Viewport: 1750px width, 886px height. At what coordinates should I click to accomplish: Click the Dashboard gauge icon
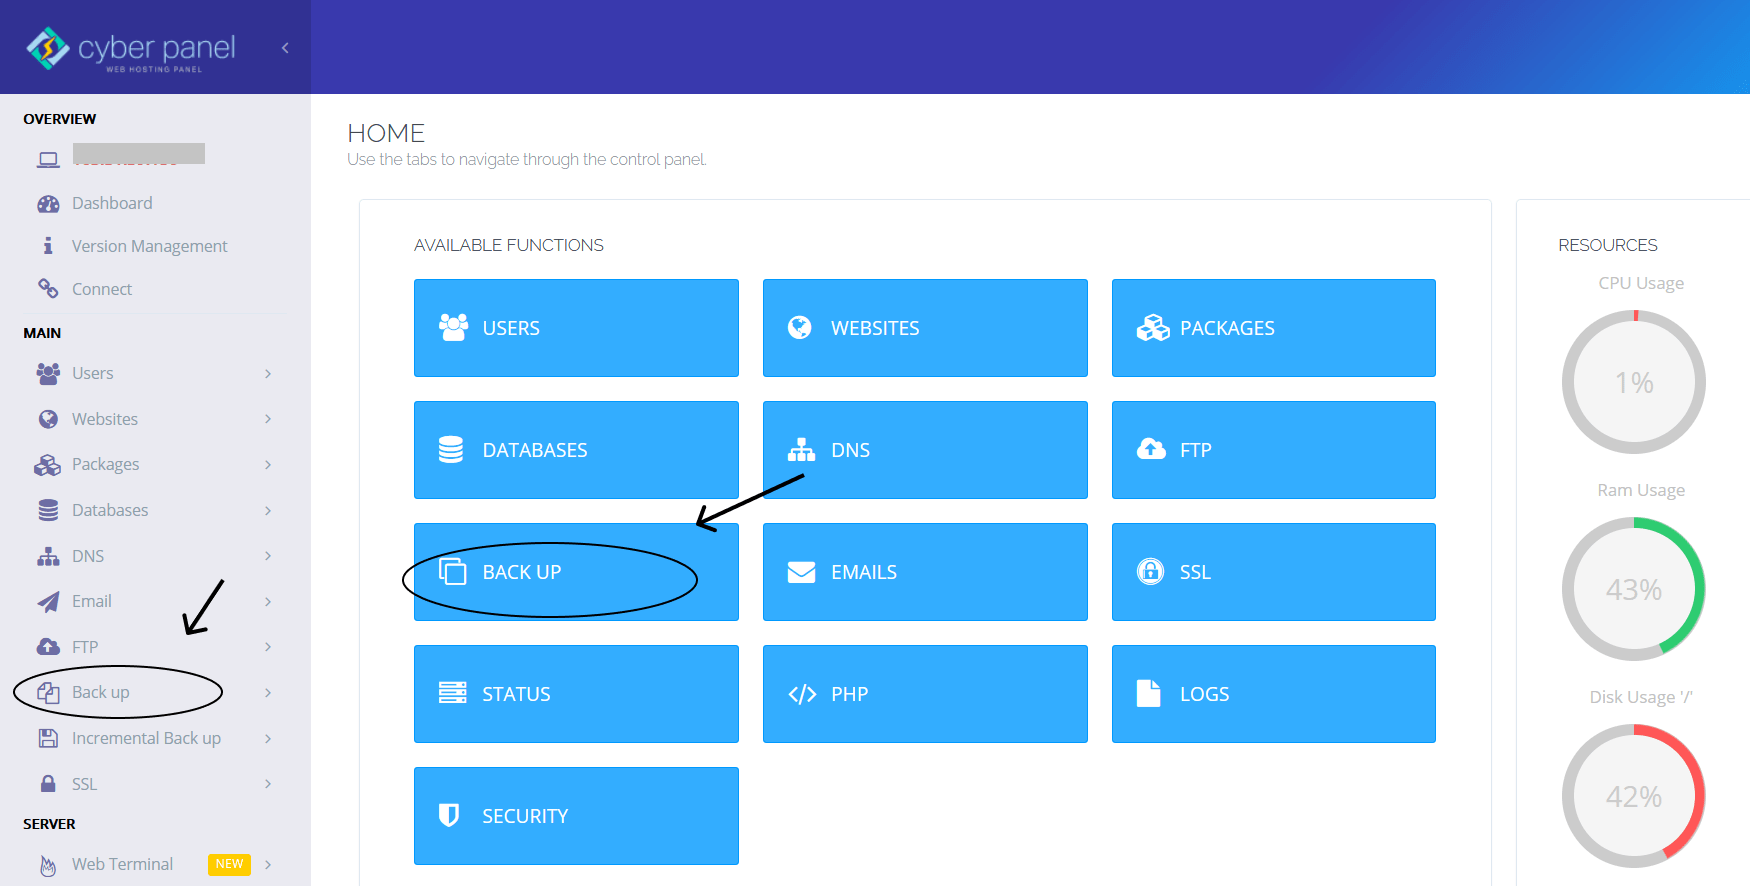(48, 204)
